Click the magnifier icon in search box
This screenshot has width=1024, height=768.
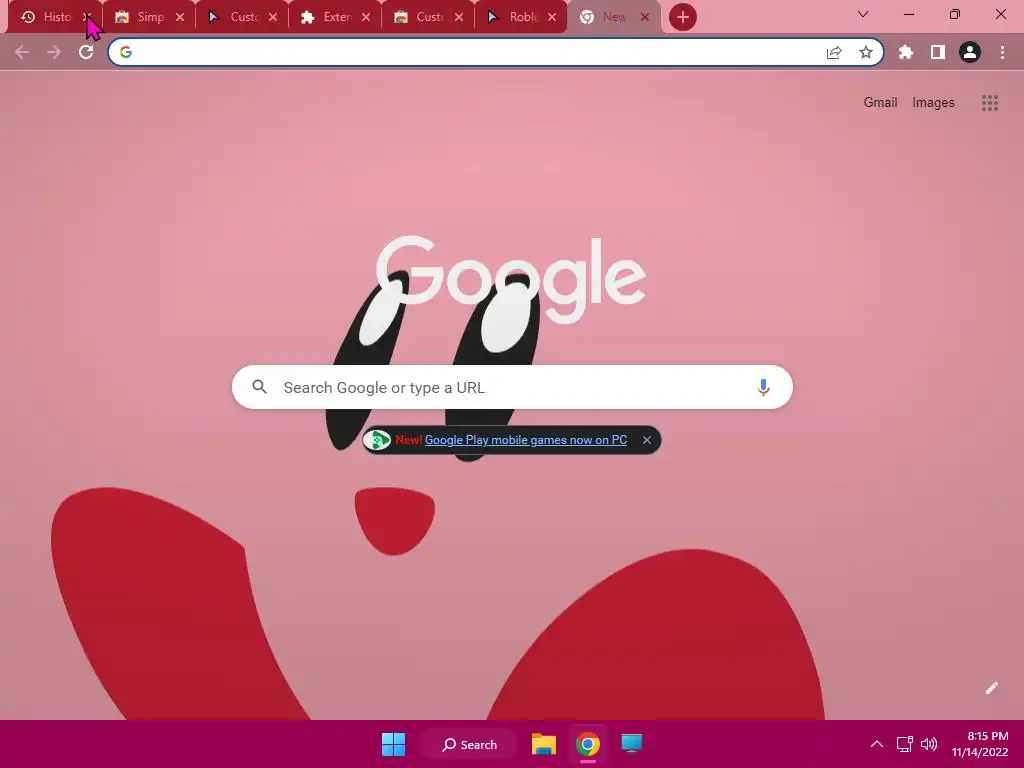(259, 387)
